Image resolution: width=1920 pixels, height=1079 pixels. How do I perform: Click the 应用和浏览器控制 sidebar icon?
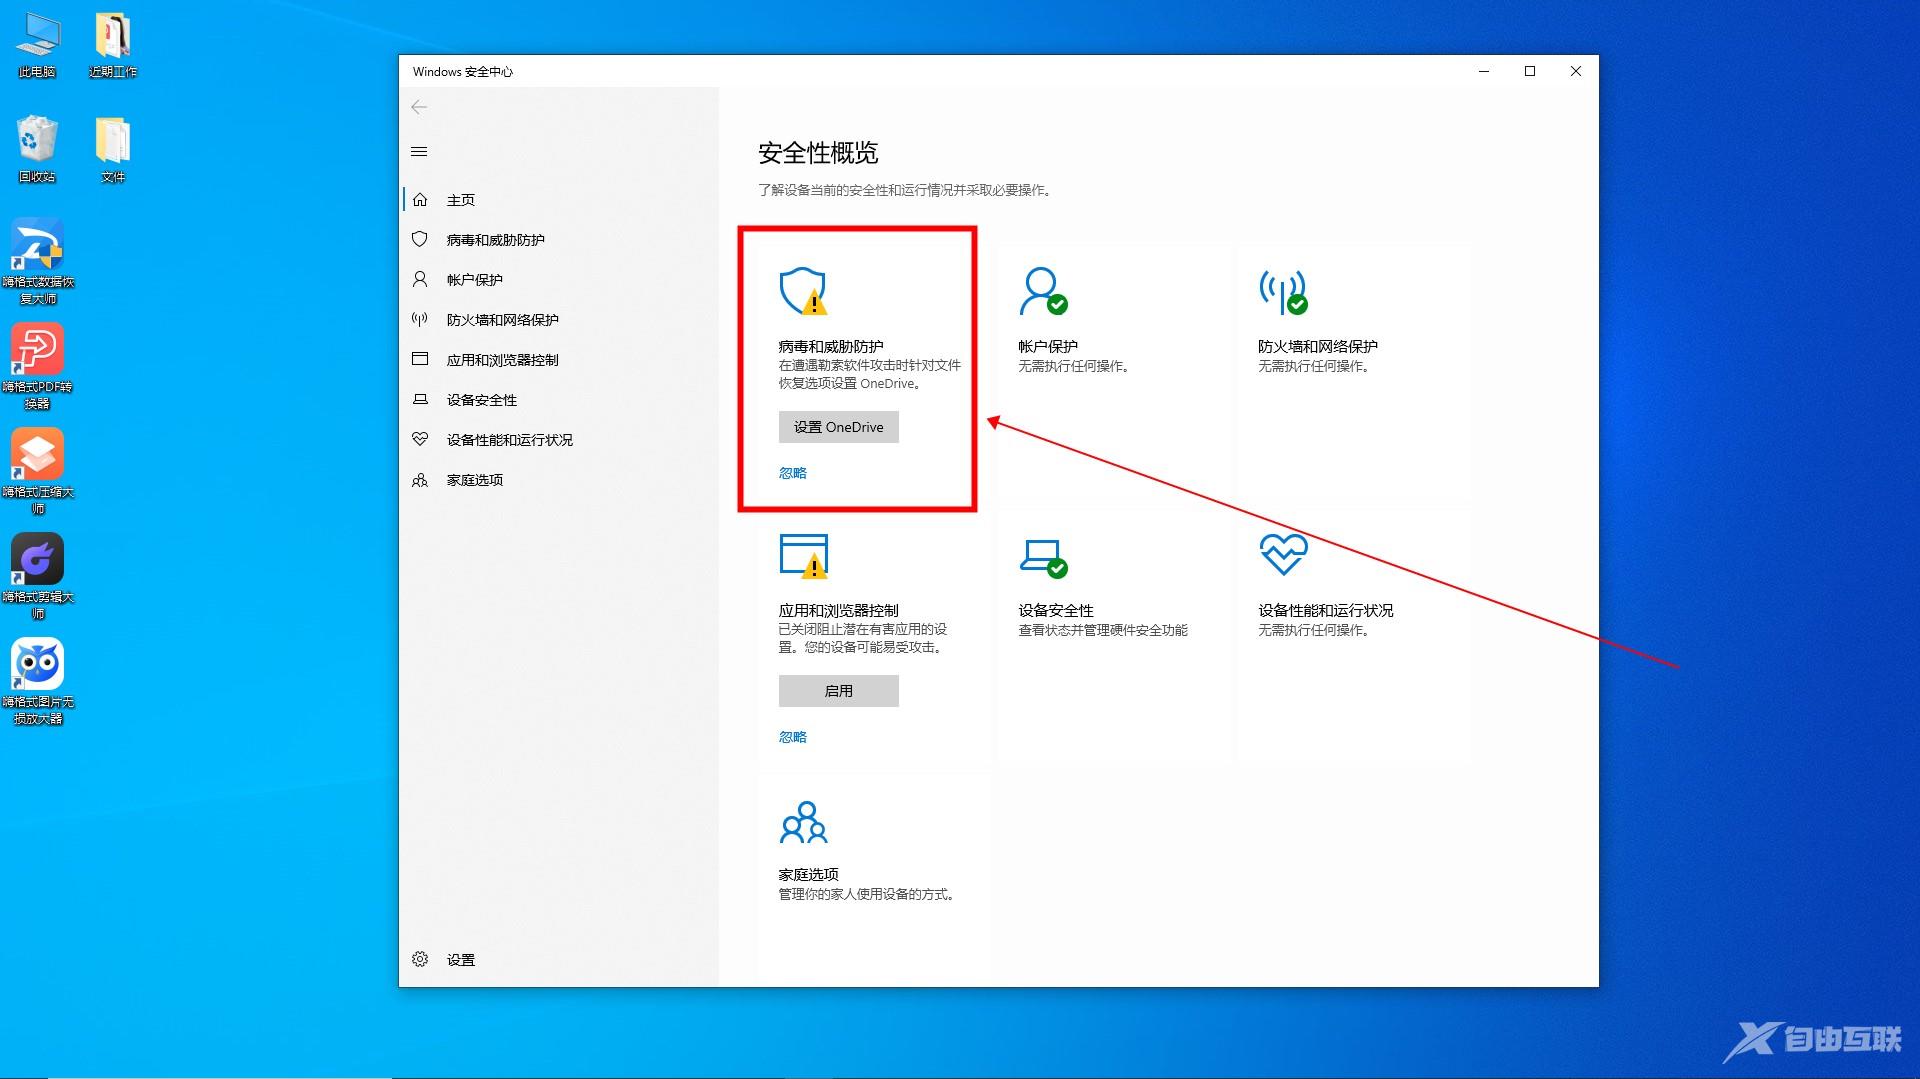[x=420, y=359]
